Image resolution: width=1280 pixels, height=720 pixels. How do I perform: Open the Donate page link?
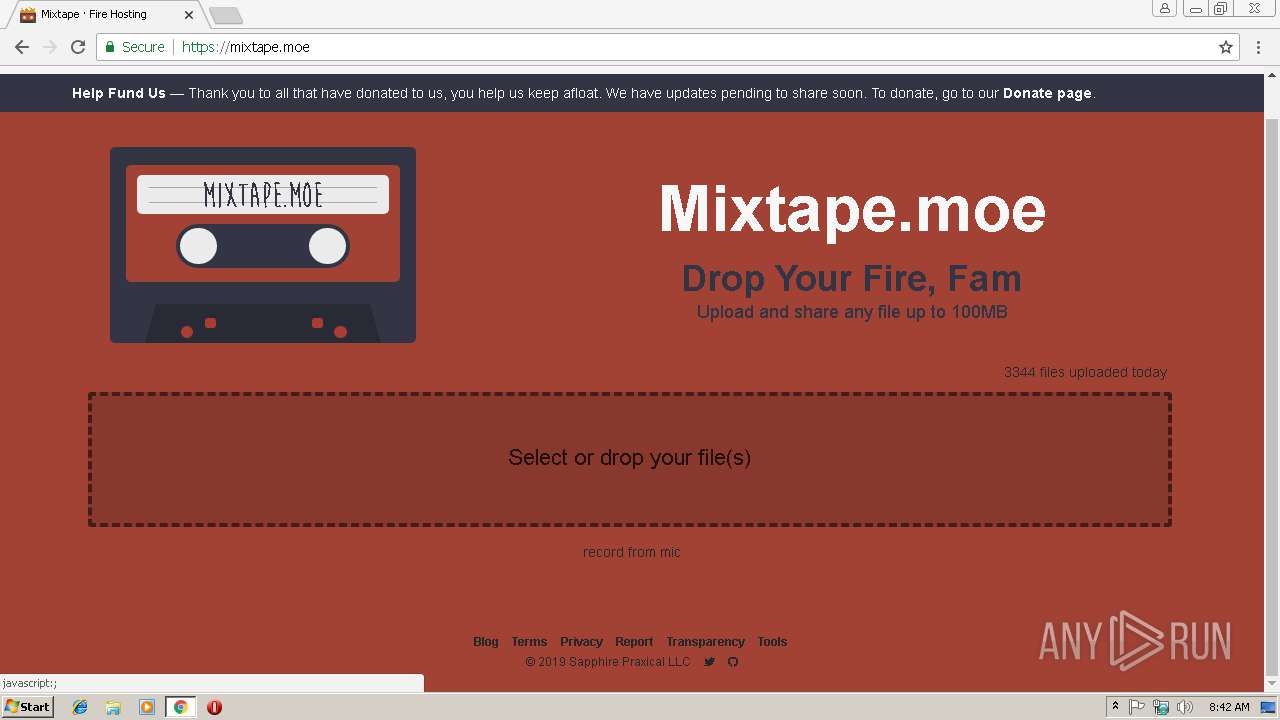[1047, 93]
